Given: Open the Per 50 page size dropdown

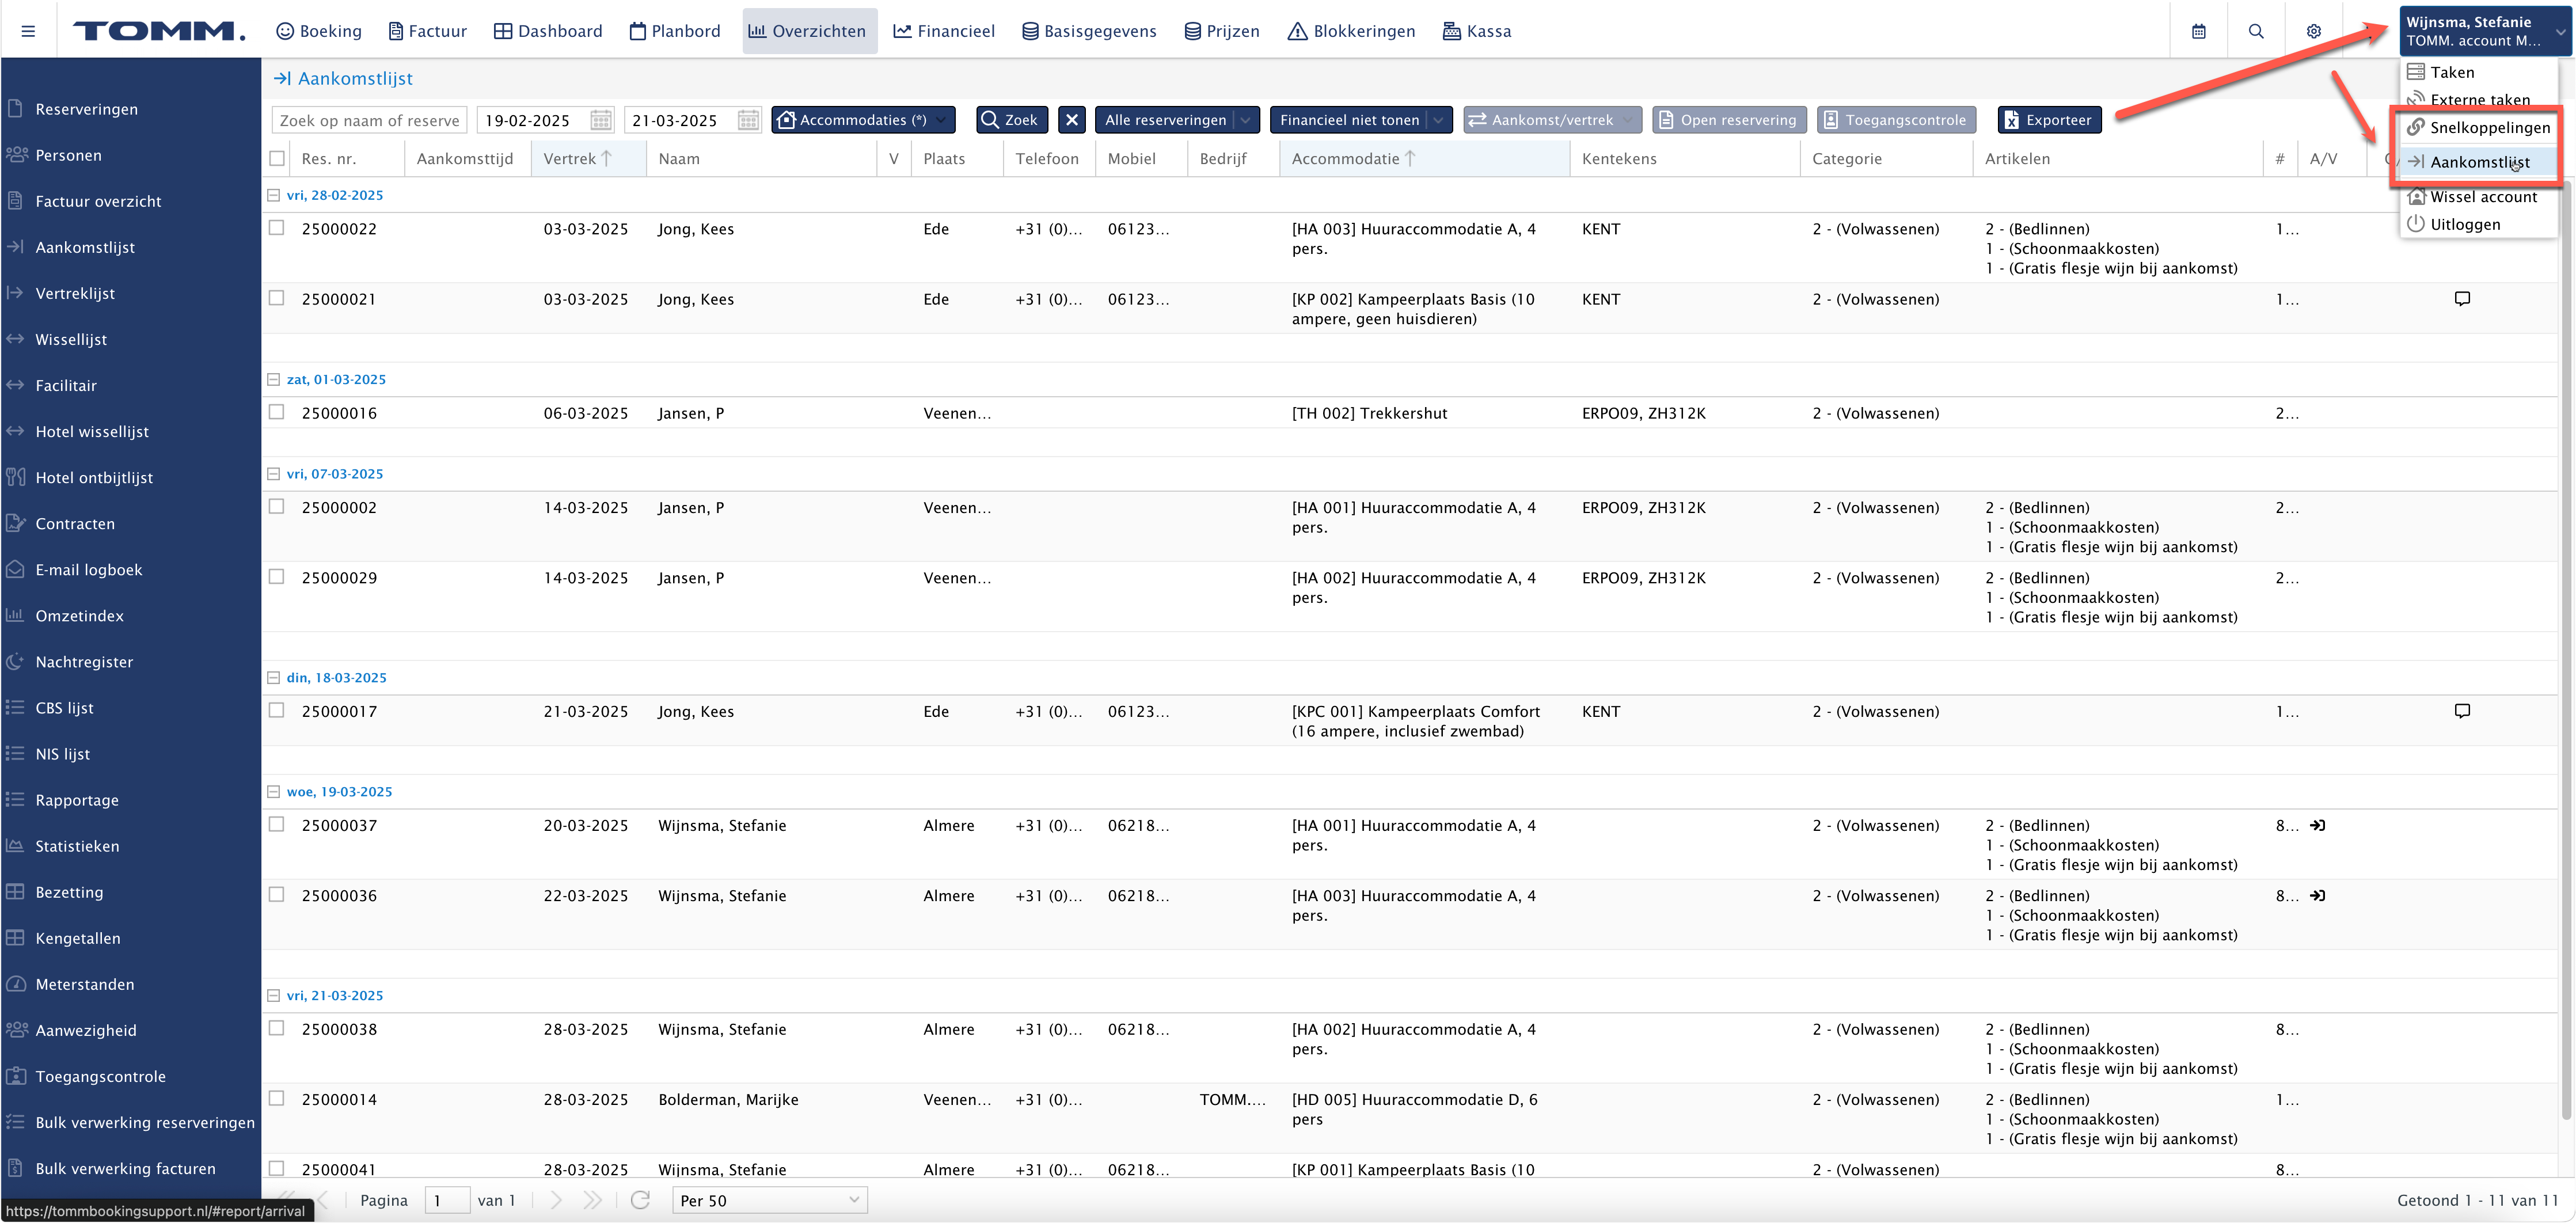Looking at the screenshot, I should click(768, 1199).
